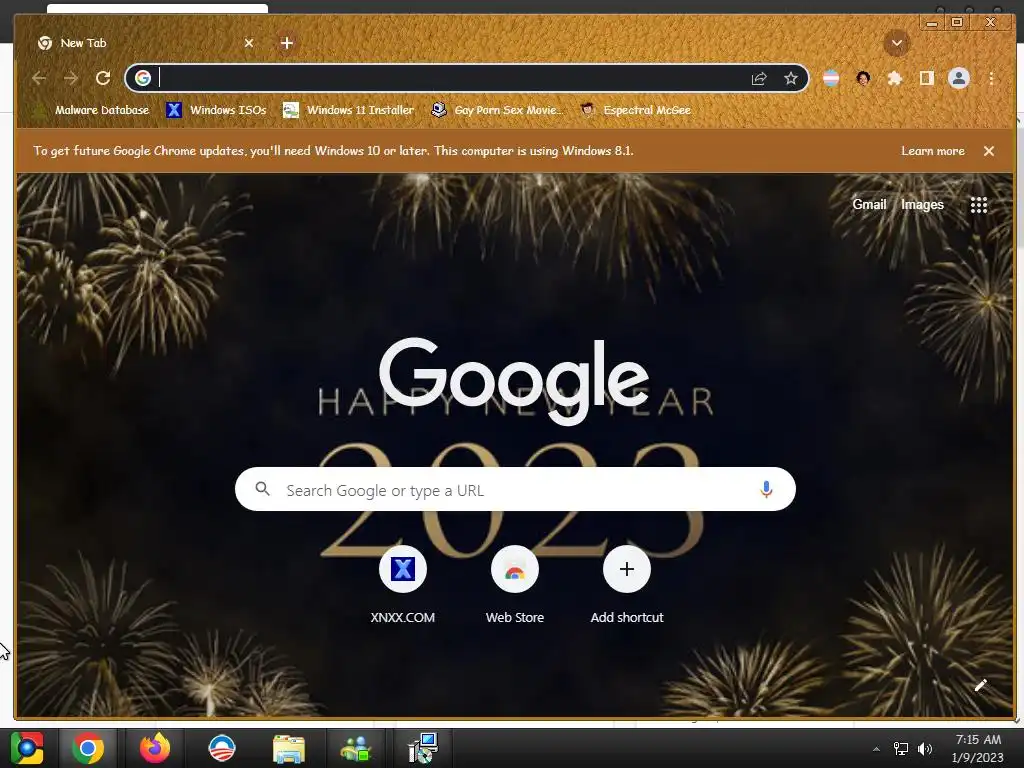
Task: Expand the tab search chevron button
Action: point(897,43)
